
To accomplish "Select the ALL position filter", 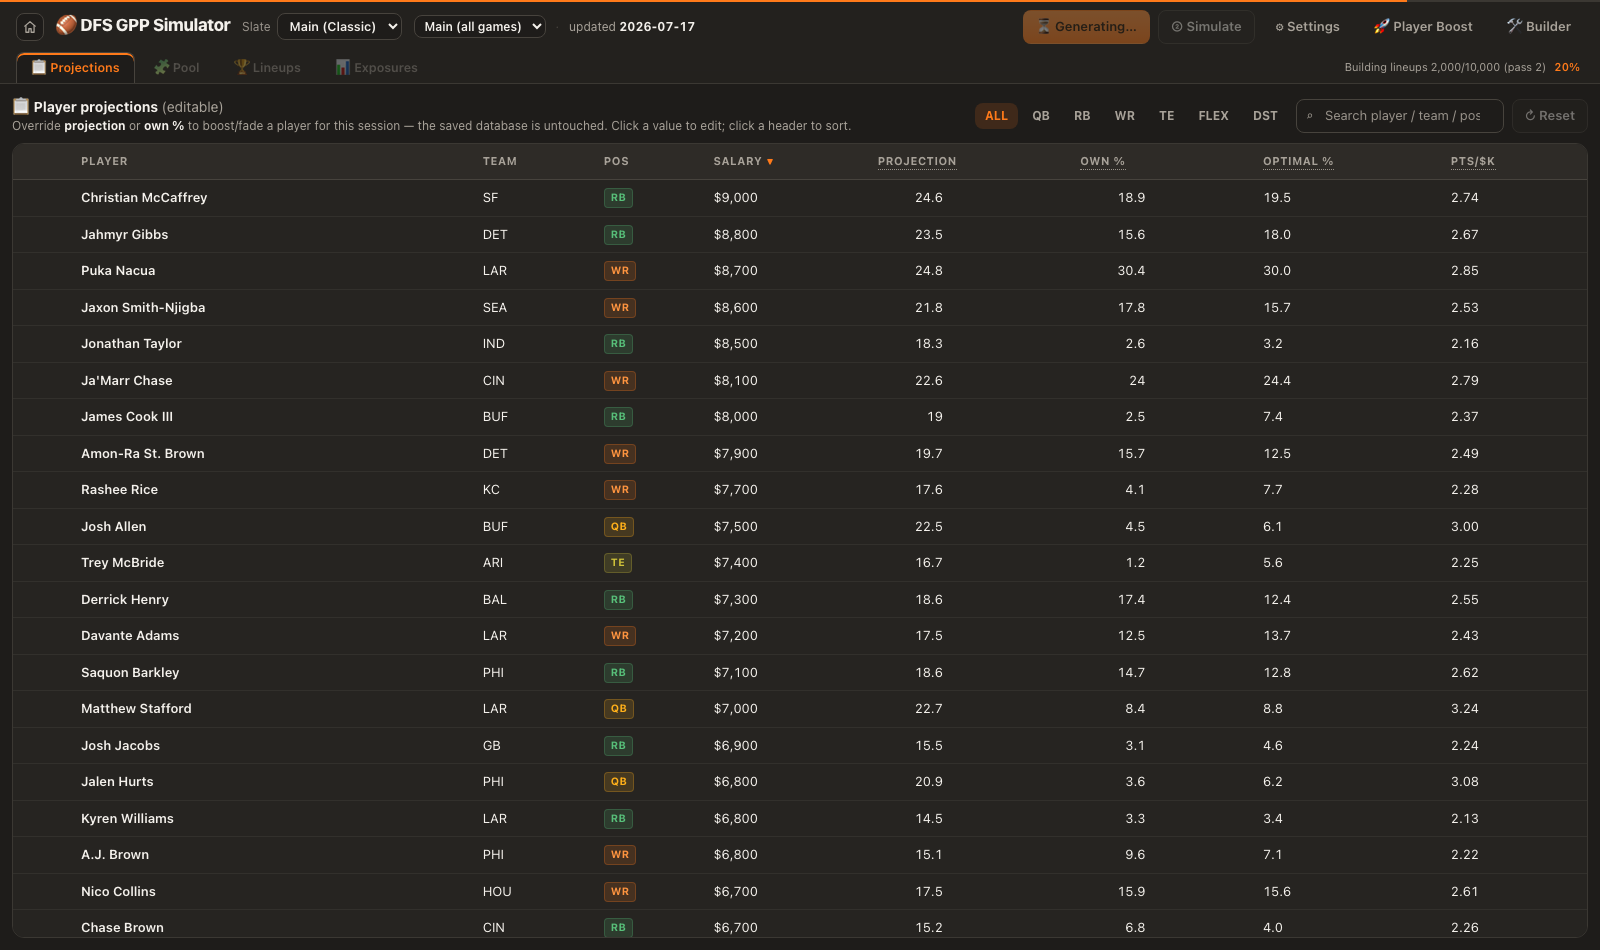I will tap(996, 116).
